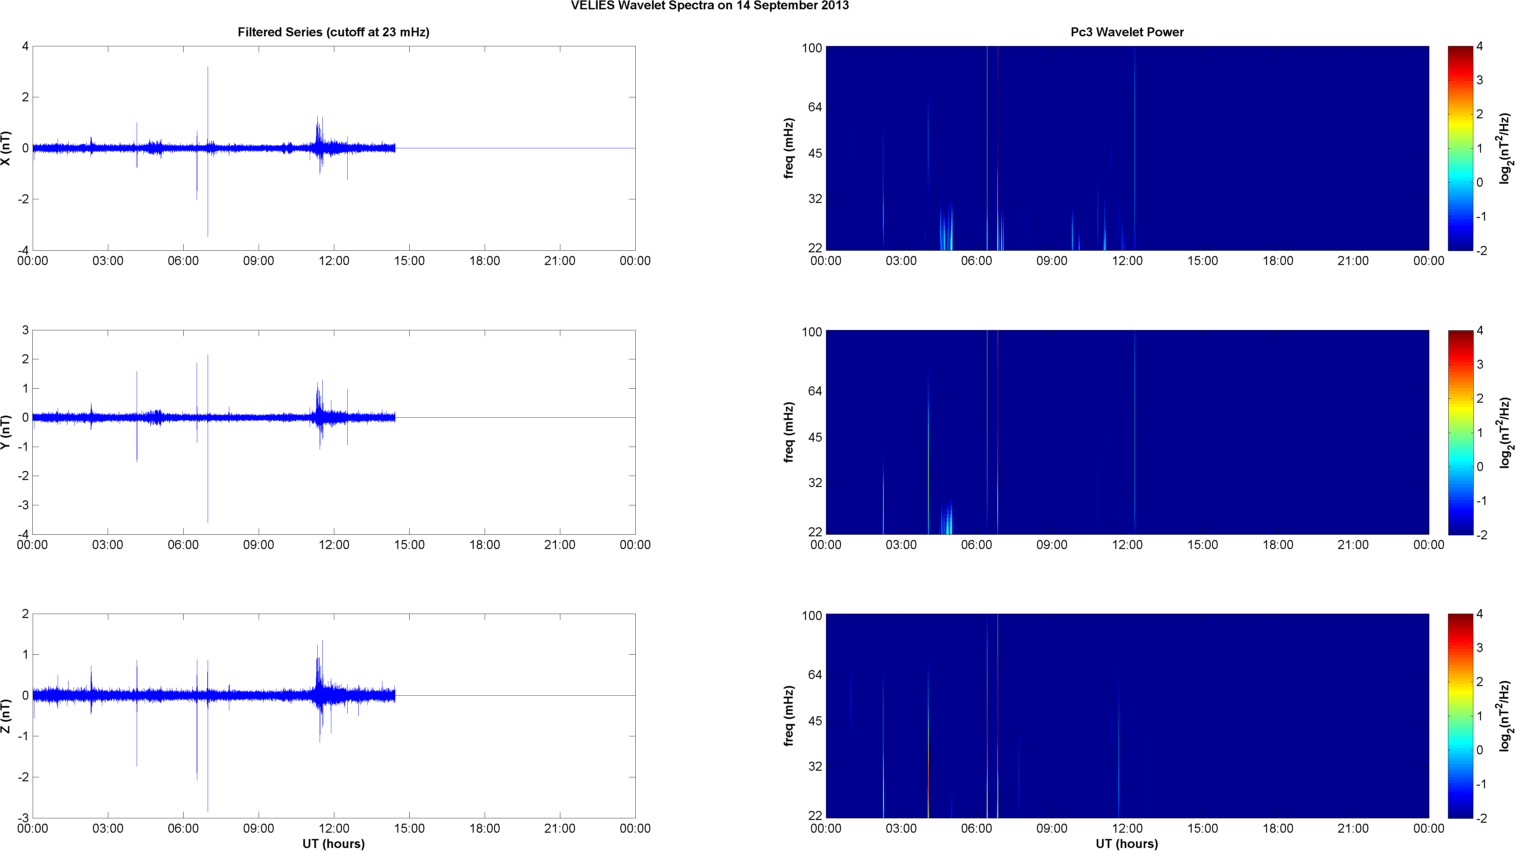Click the top Pc3 wavelet power spectrogram
Viewport: 1515px width, 851px height.
(1127, 148)
